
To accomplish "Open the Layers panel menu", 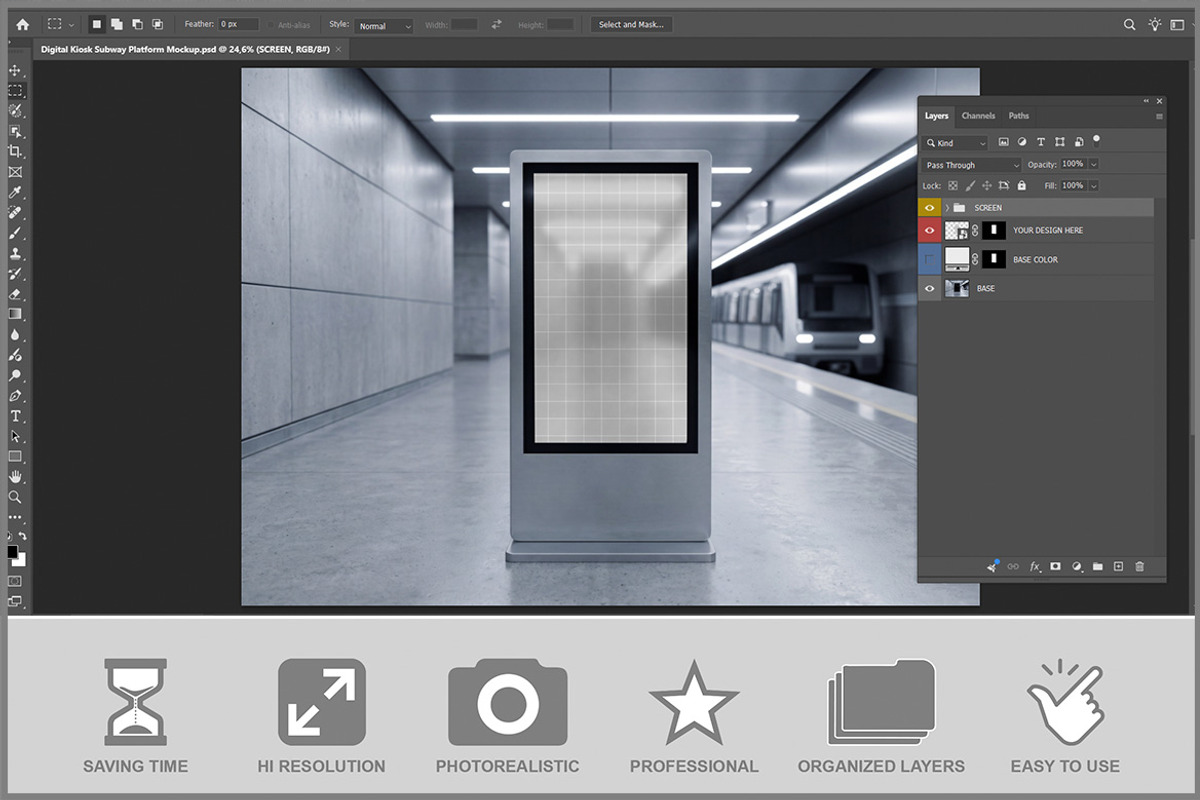I will point(1159,116).
